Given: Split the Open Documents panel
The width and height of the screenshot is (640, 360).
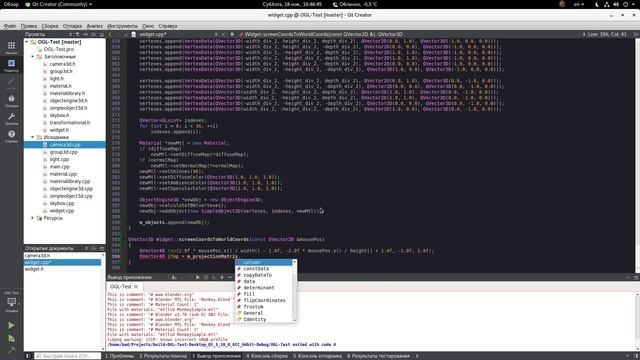Looking at the screenshot, I should 94,248.
